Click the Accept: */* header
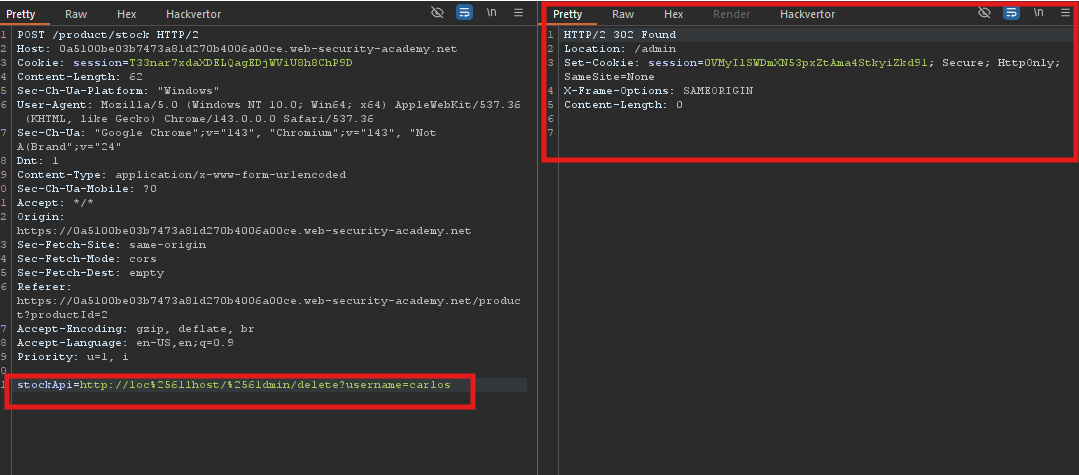The image size is (1079, 475). tap(56, 202)
